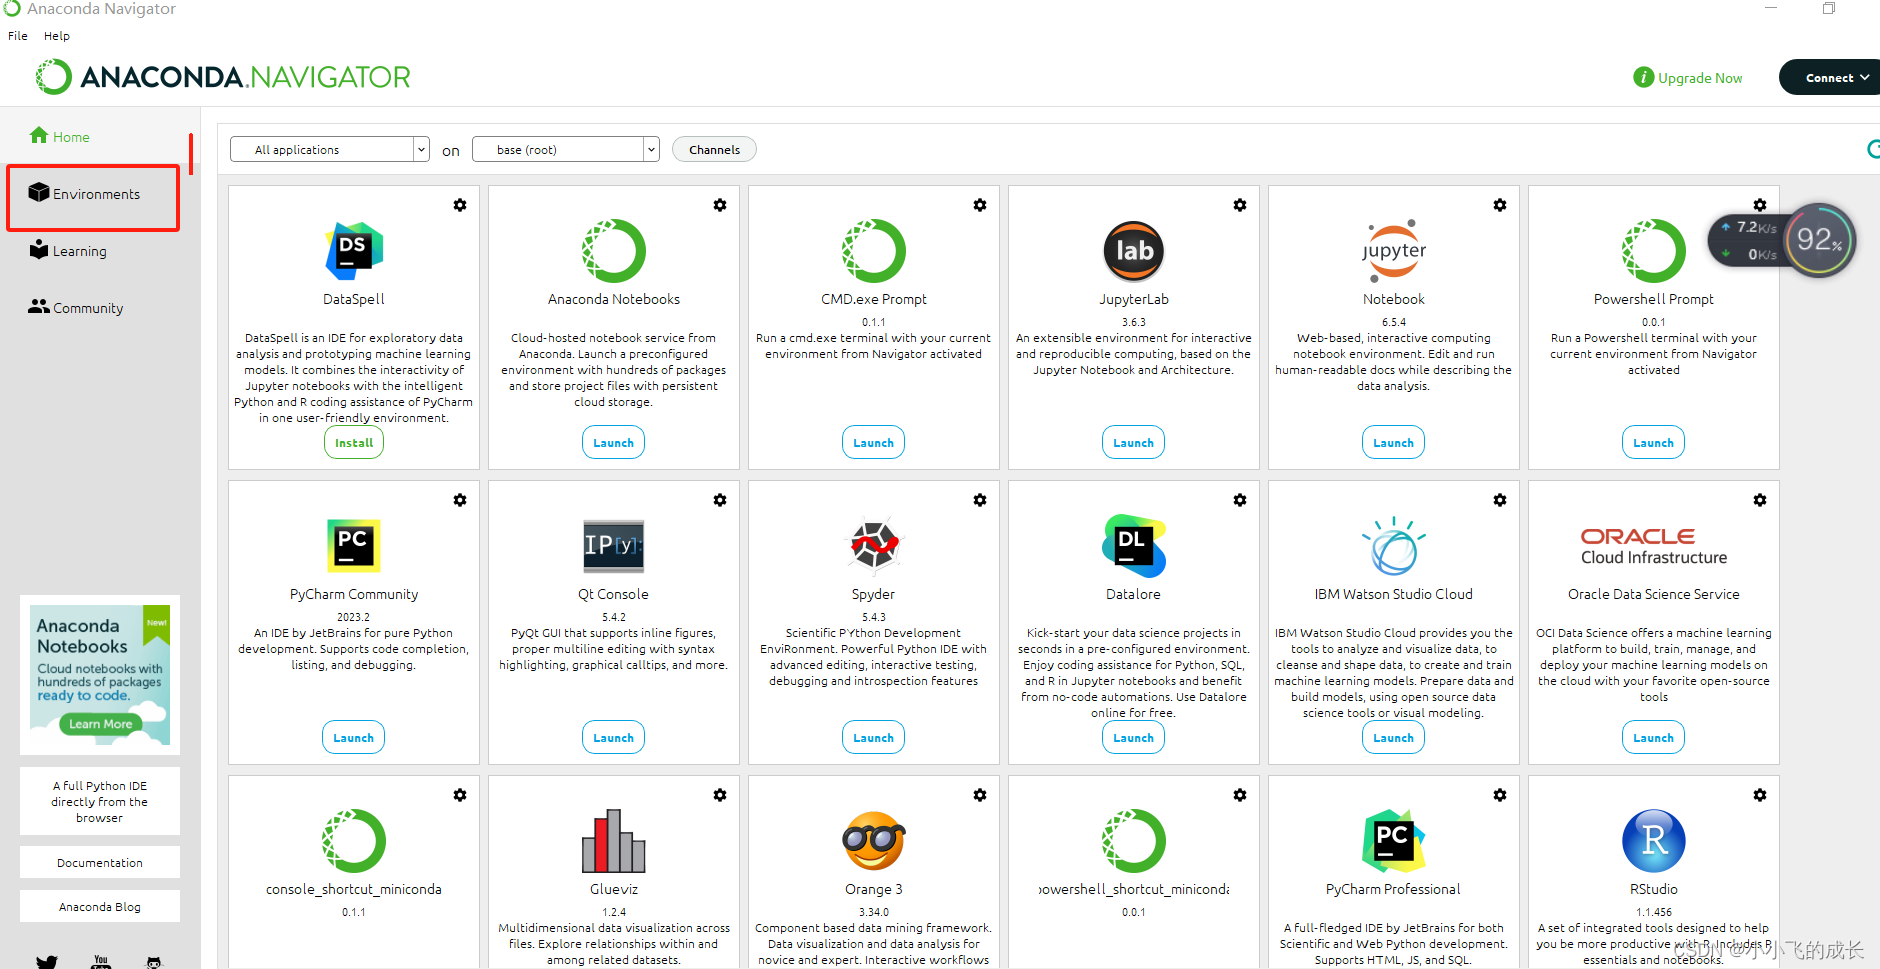The width and height of the screenshot is (1880, 969).
Task: Click the full Python IDE browser link
Action: [100, 802]
